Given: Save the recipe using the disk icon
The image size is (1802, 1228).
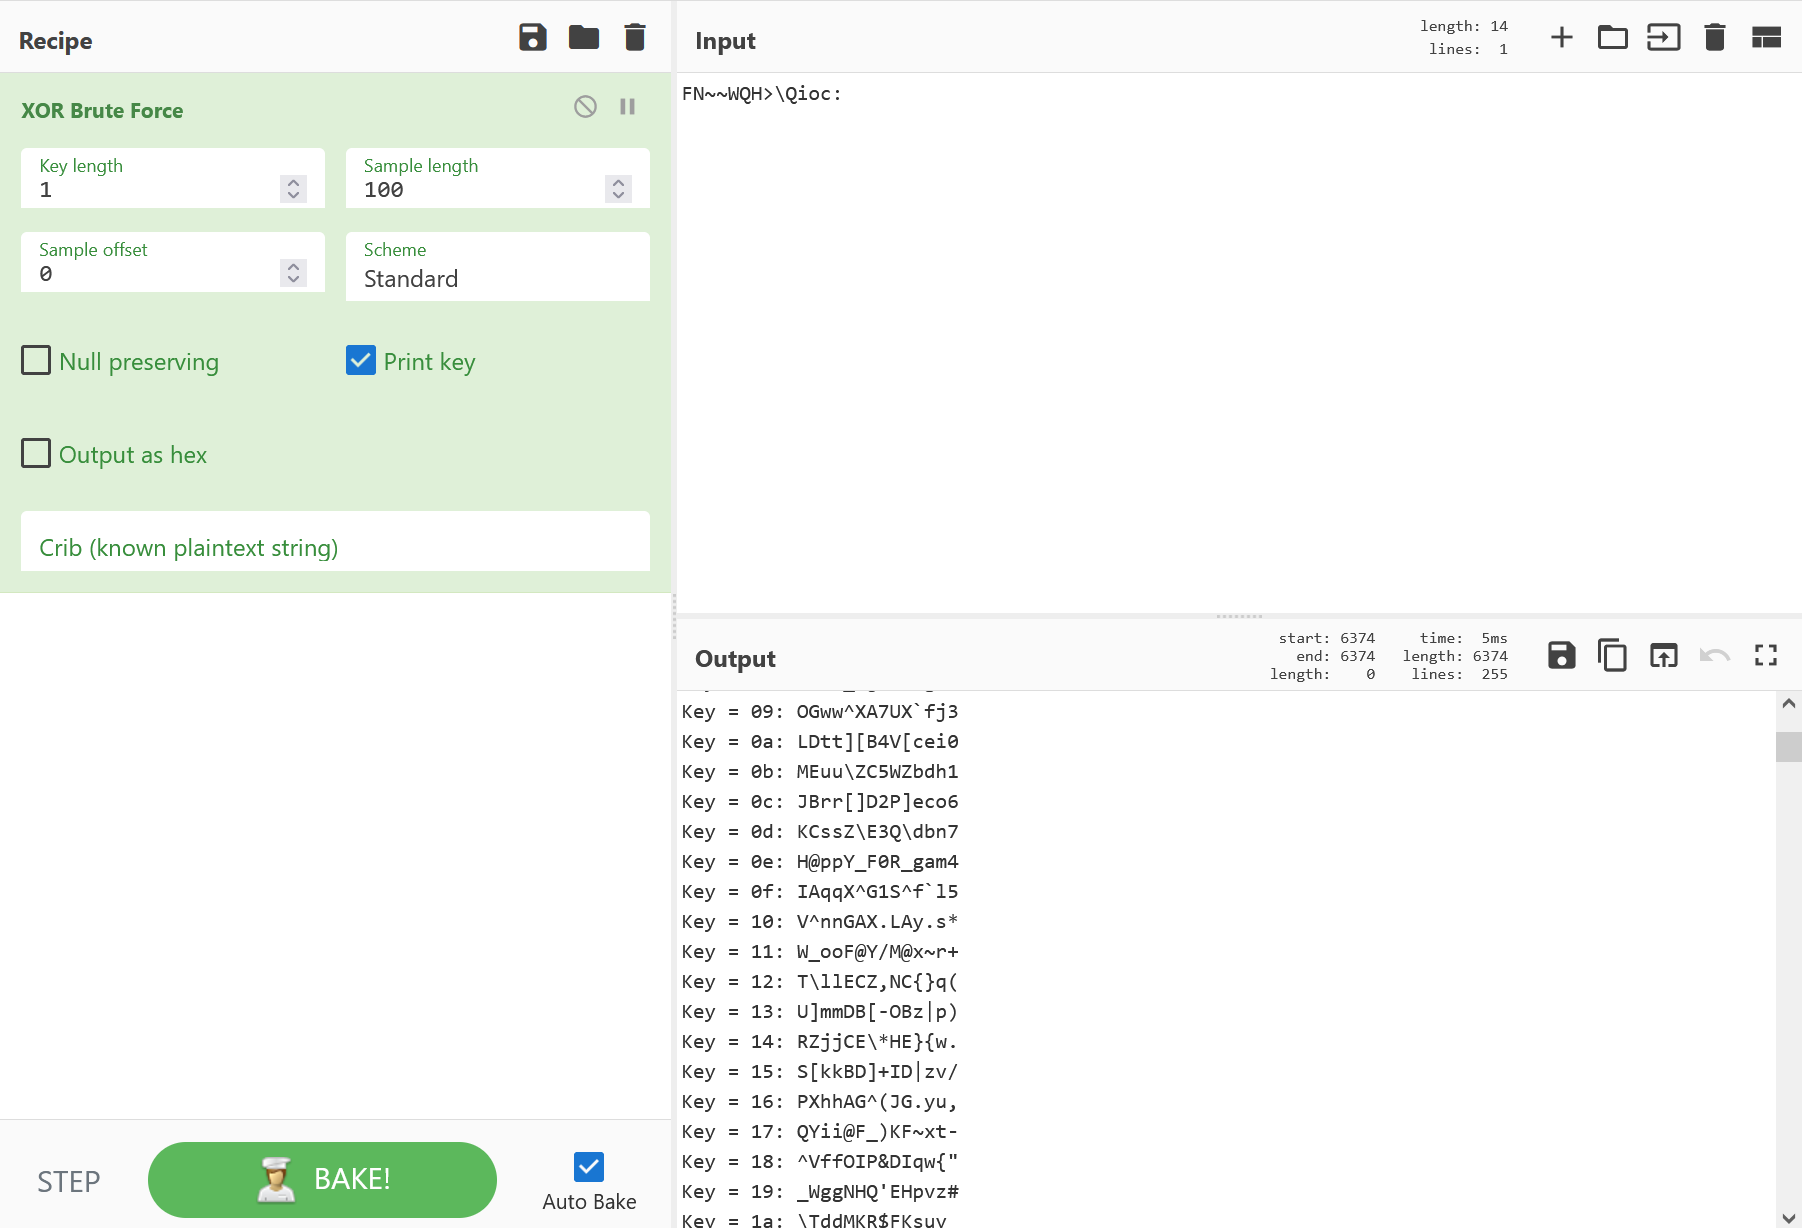Looking at the screenshot, I should (533, 38).
